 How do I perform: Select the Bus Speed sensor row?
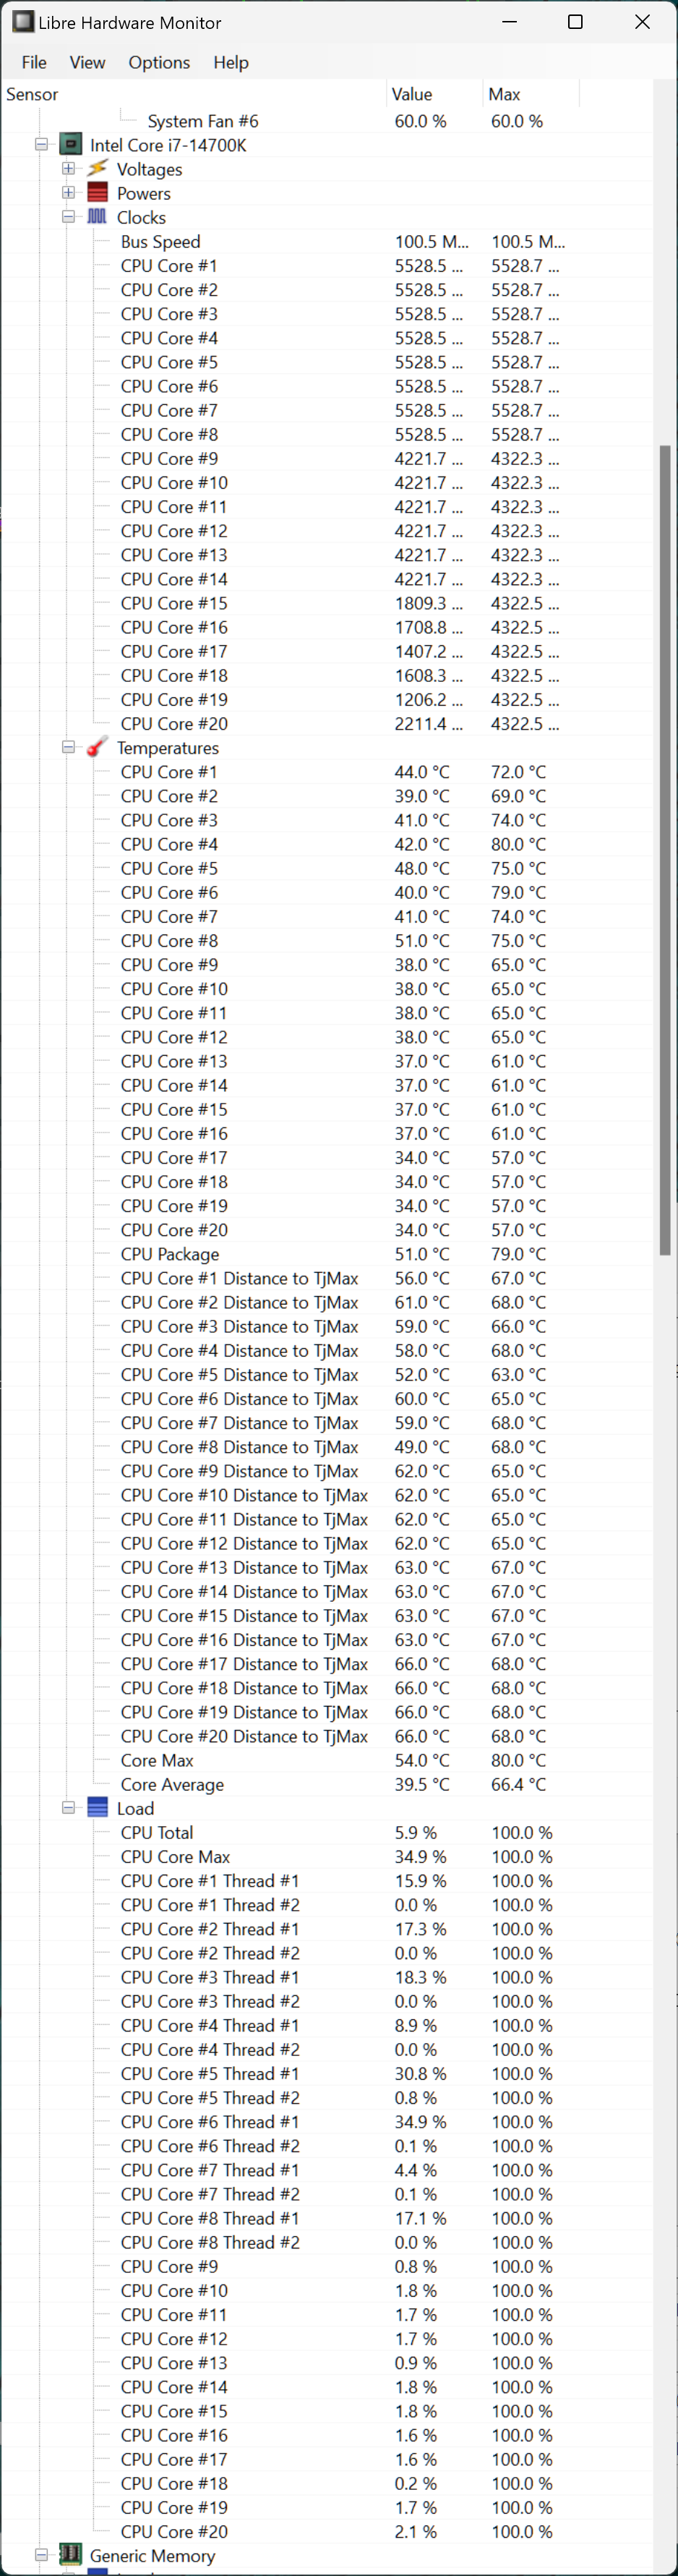[327, 242]
